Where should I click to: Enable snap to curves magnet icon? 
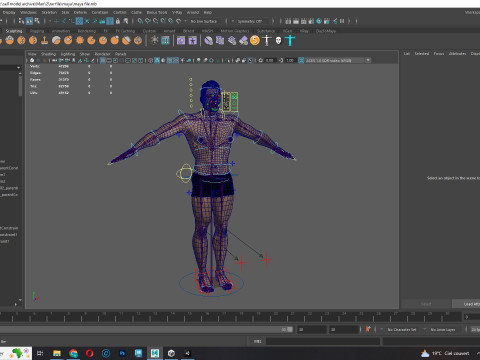pyautogui.click(x=148, y=21)
